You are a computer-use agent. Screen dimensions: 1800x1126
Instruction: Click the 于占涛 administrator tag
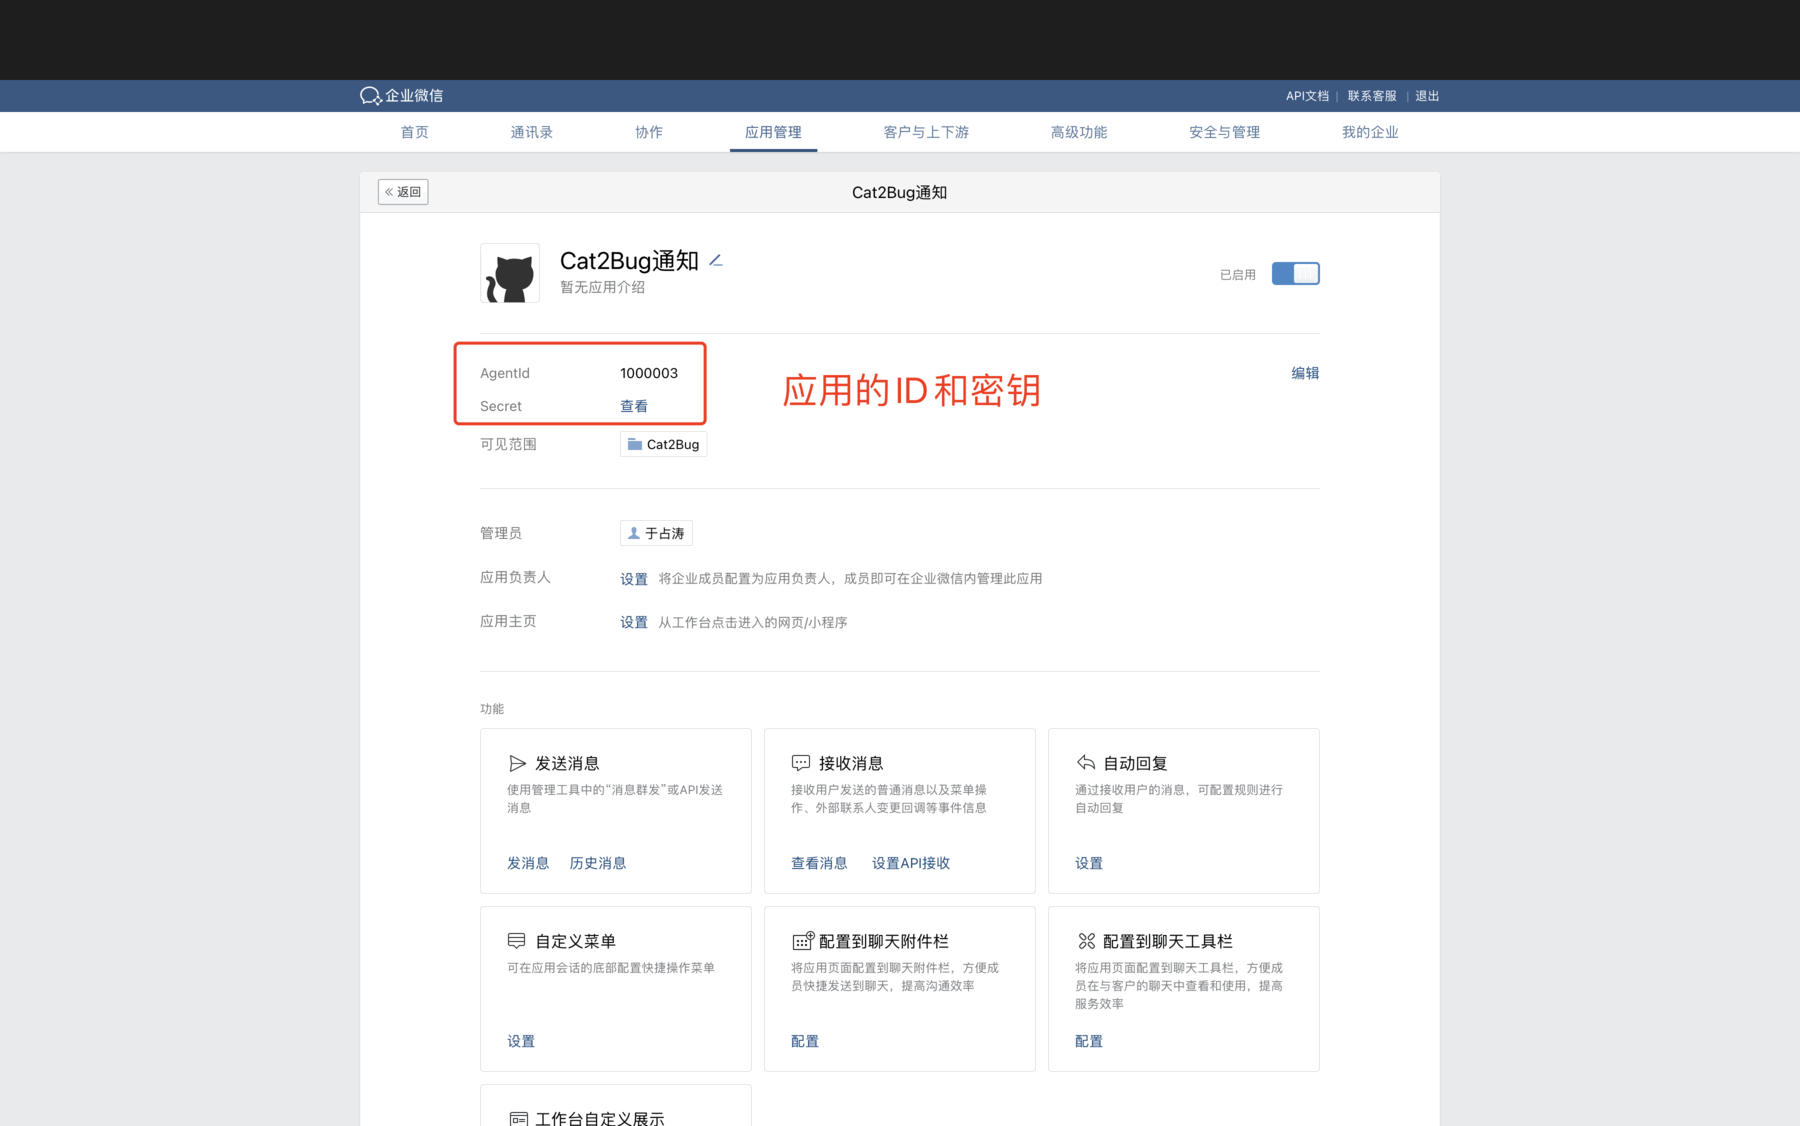[x=656, y=533]
